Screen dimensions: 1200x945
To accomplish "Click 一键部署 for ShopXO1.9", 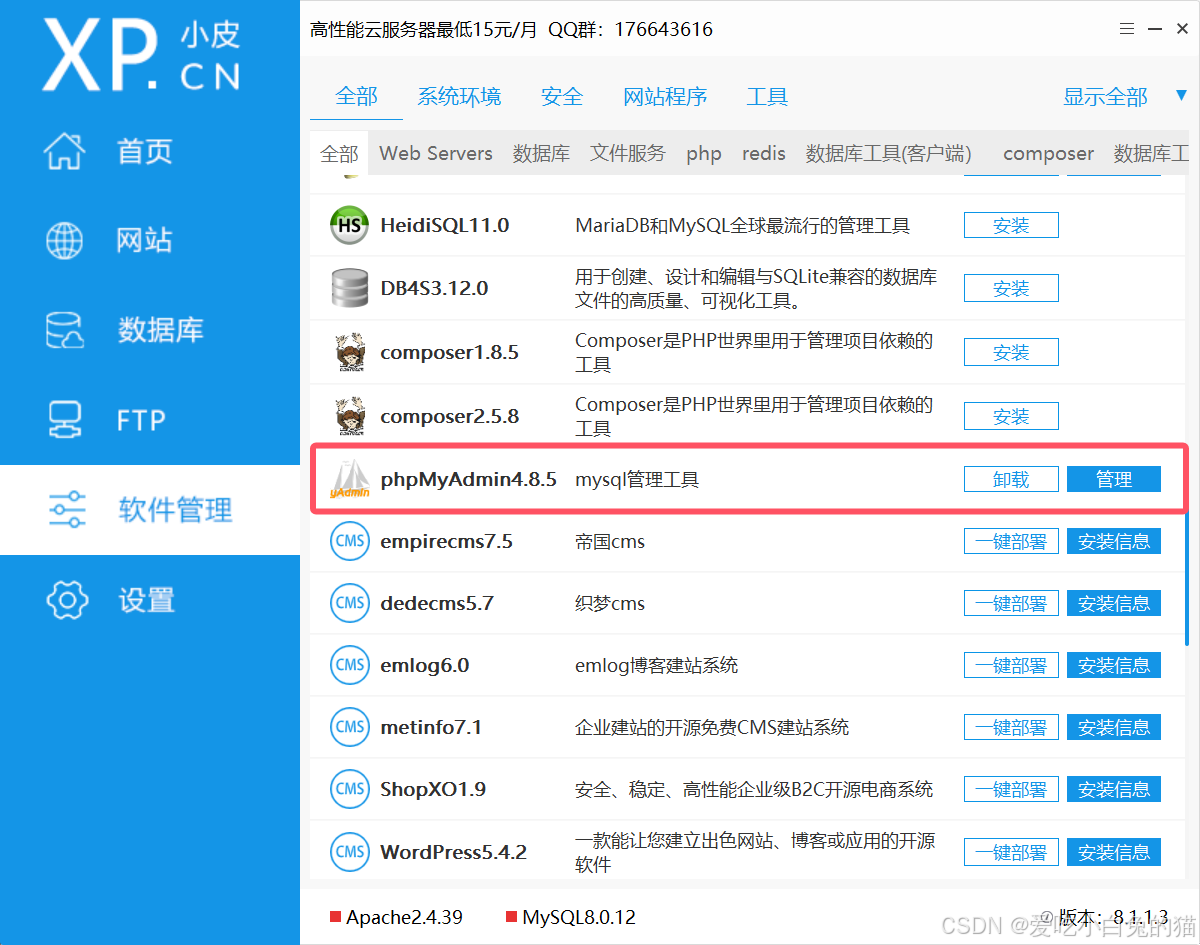I will click(1011, 790).
